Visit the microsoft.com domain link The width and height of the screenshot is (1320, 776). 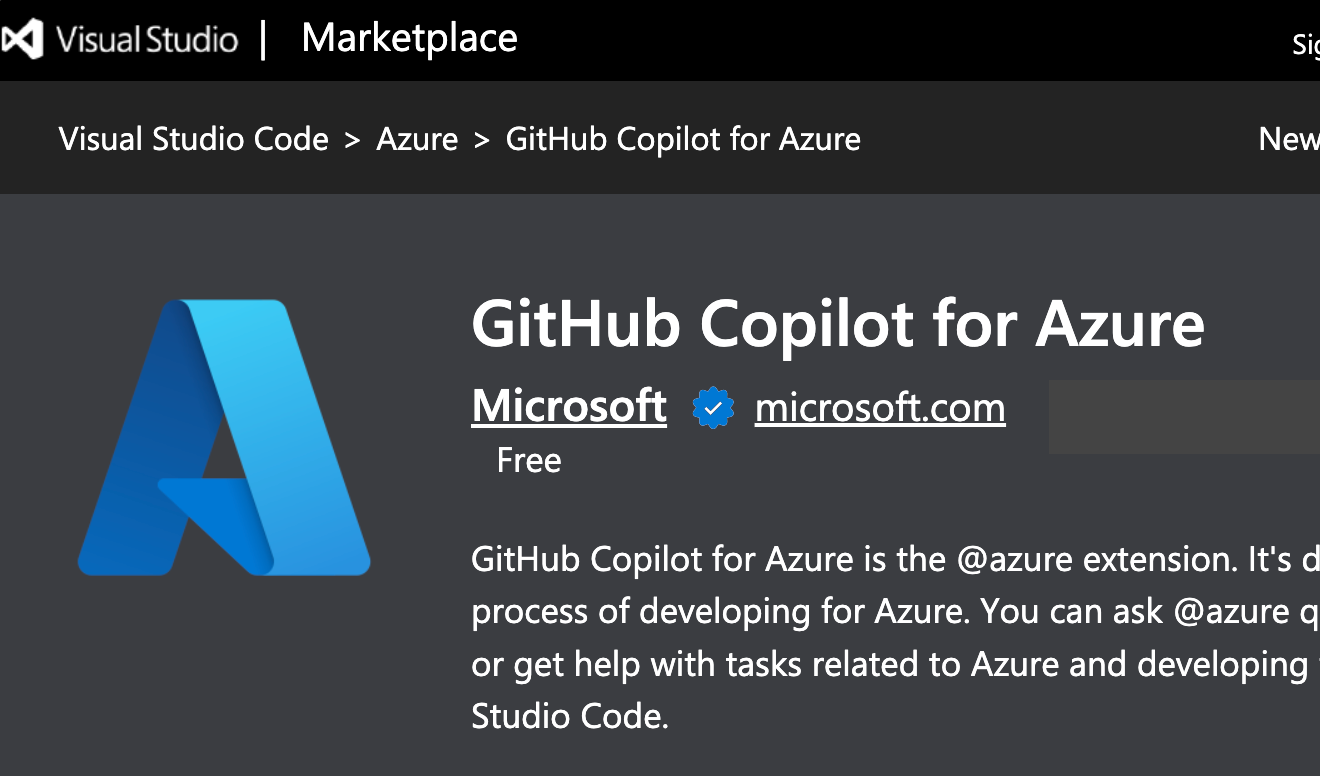coord(880,407)
